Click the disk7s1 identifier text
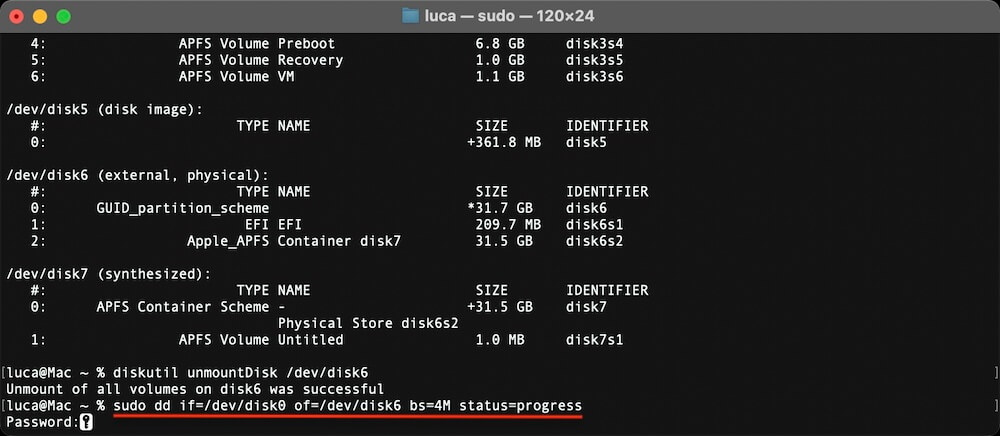This screenshot has height=436, width=1000. [x=596, y=339]
